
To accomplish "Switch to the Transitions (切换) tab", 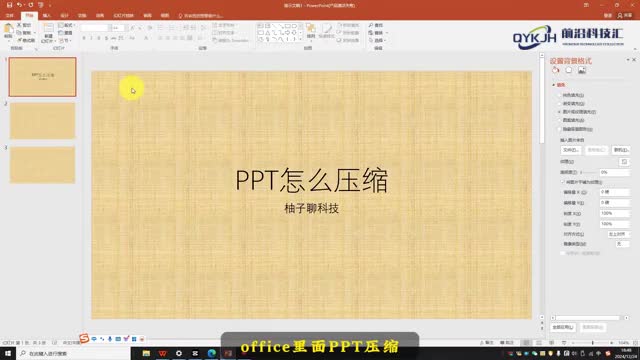I will (82, 16).
